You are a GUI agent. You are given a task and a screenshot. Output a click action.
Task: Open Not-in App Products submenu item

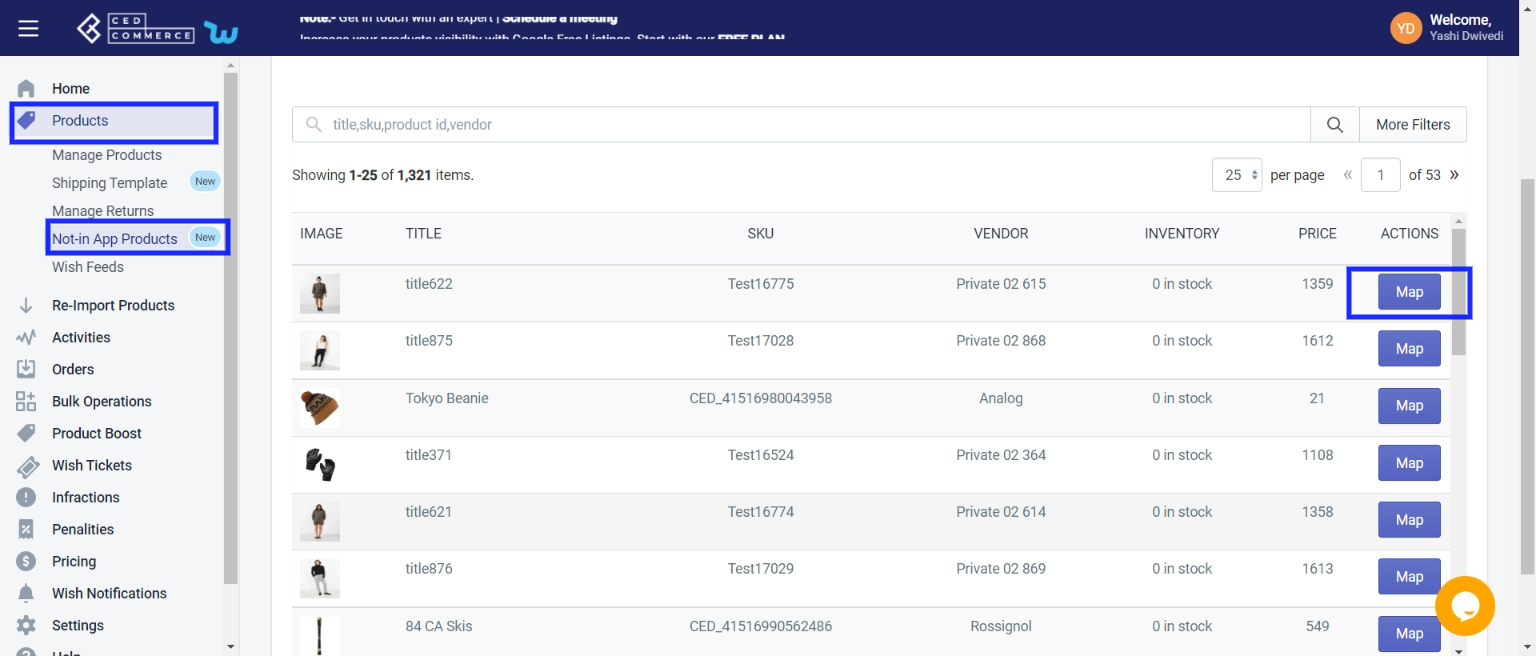(115, 239)
